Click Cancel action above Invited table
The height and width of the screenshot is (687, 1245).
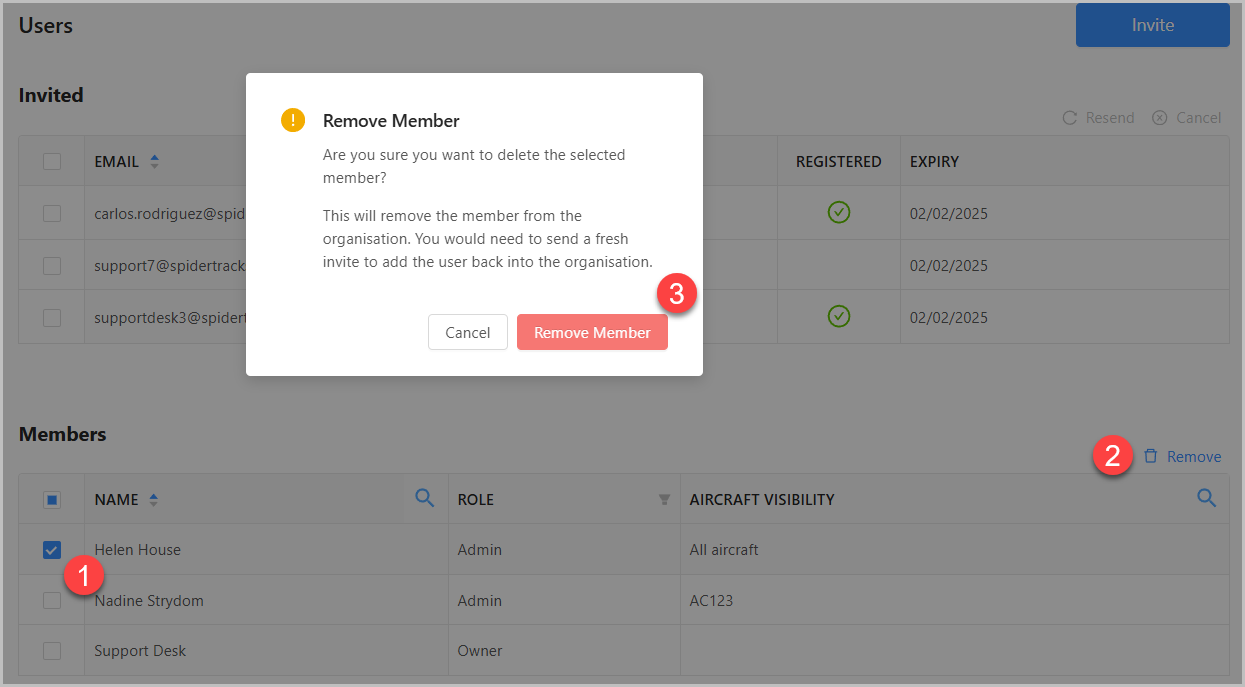[x=1198, y=118]
